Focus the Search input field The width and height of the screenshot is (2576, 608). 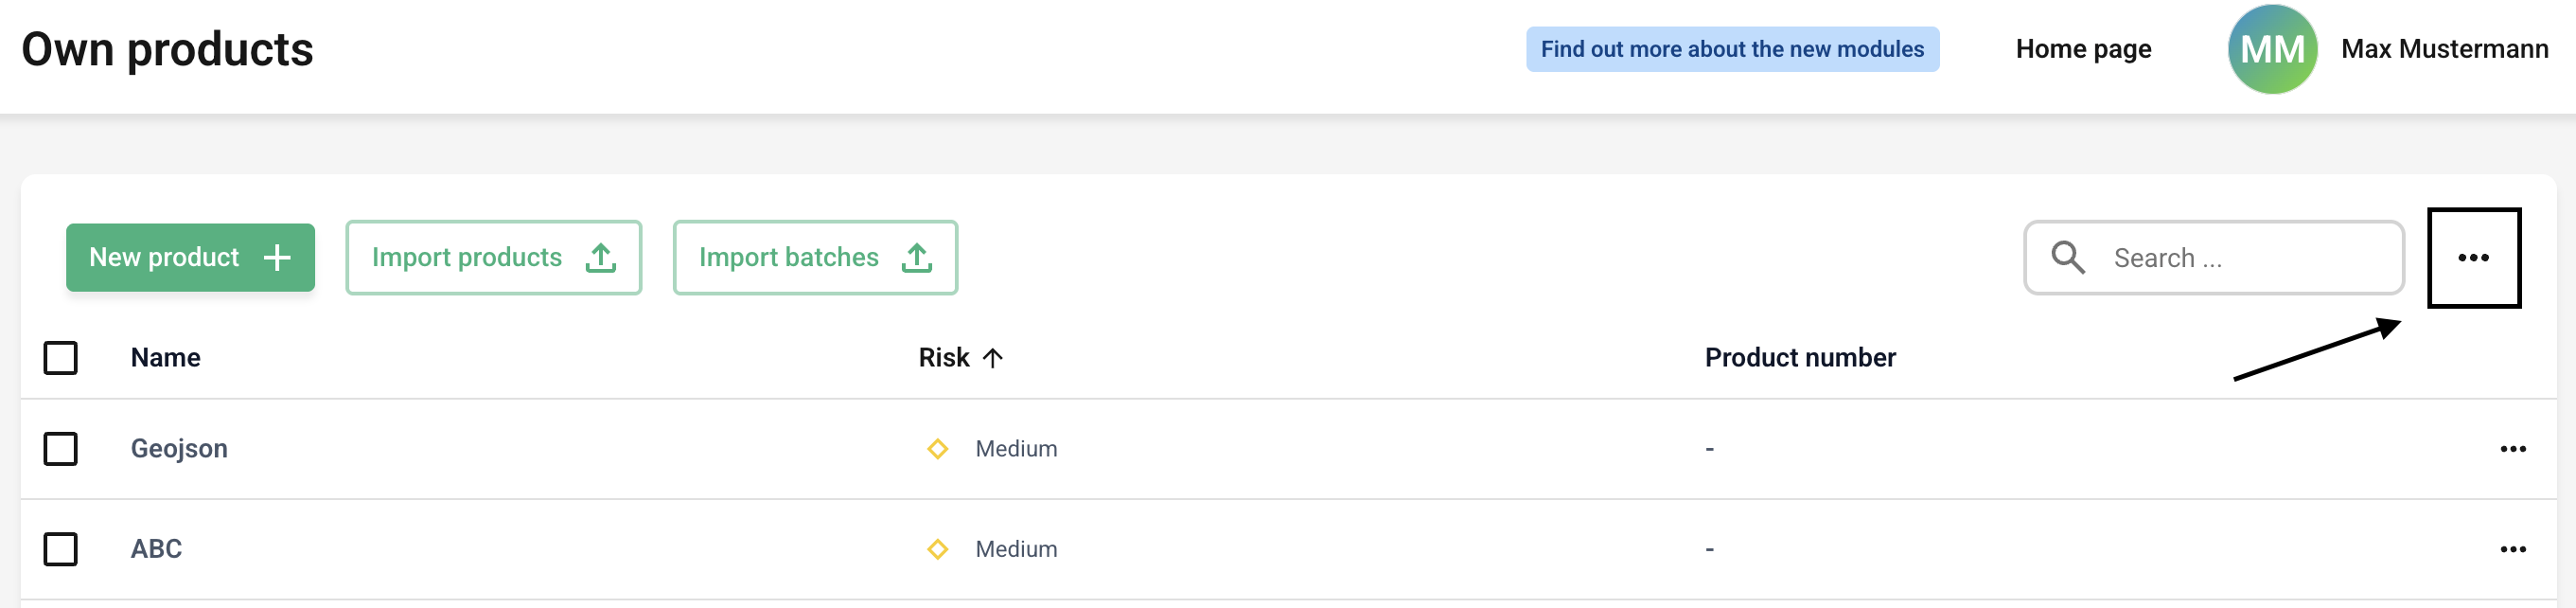click(x=2250, y=258)
